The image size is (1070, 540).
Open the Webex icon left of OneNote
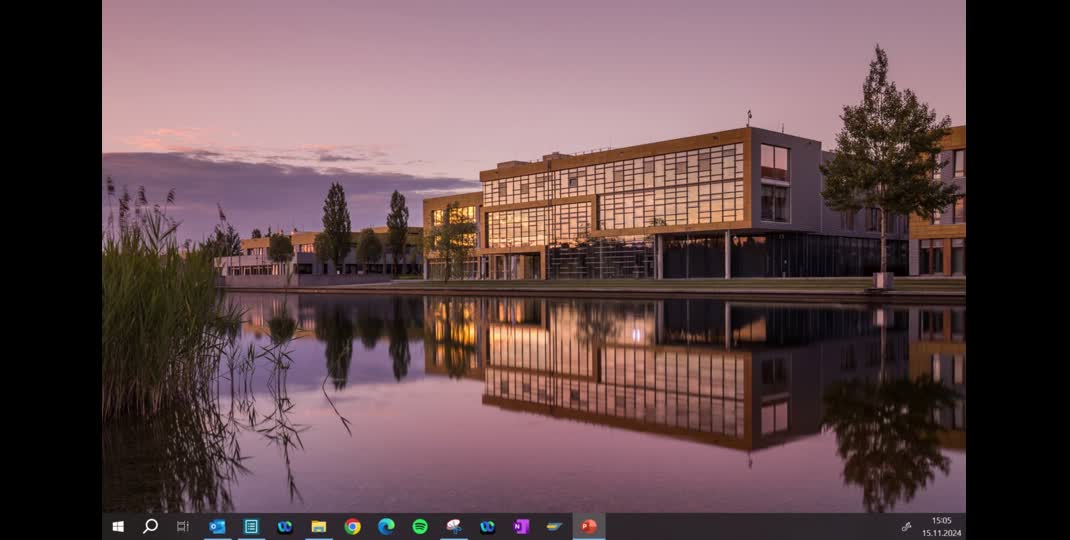click(487, 526)
